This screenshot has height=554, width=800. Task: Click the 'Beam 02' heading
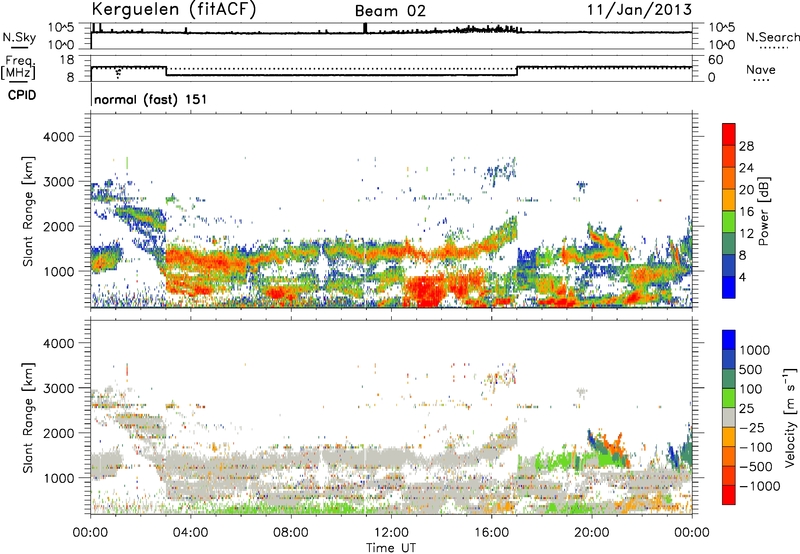[x=390, y=11]
